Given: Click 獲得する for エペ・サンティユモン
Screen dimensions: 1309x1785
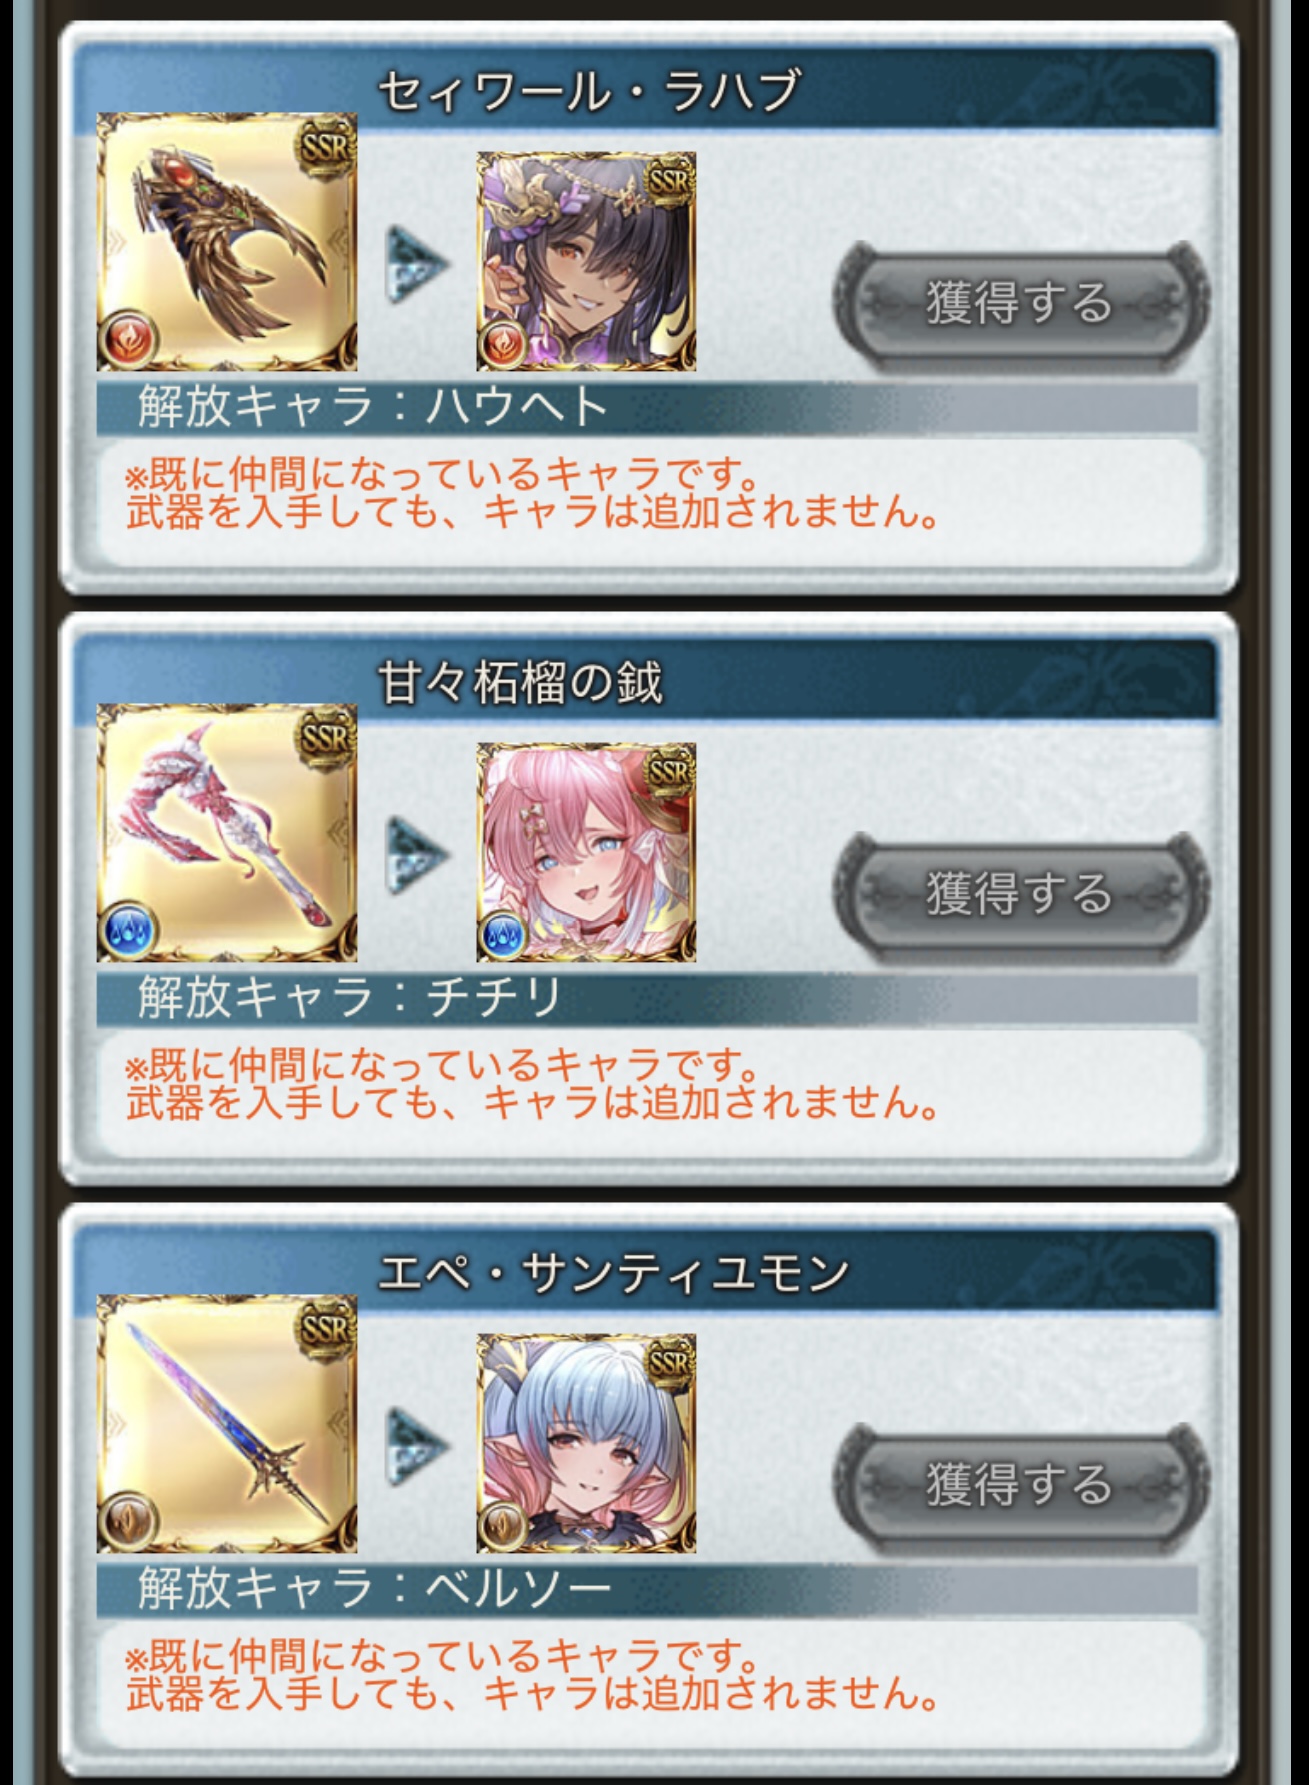Looking at the screenshot, I should click(1020, 1484).
